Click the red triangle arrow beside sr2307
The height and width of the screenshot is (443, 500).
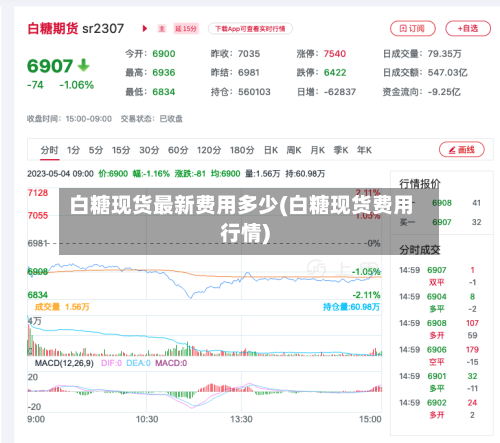tap(145, 29)
